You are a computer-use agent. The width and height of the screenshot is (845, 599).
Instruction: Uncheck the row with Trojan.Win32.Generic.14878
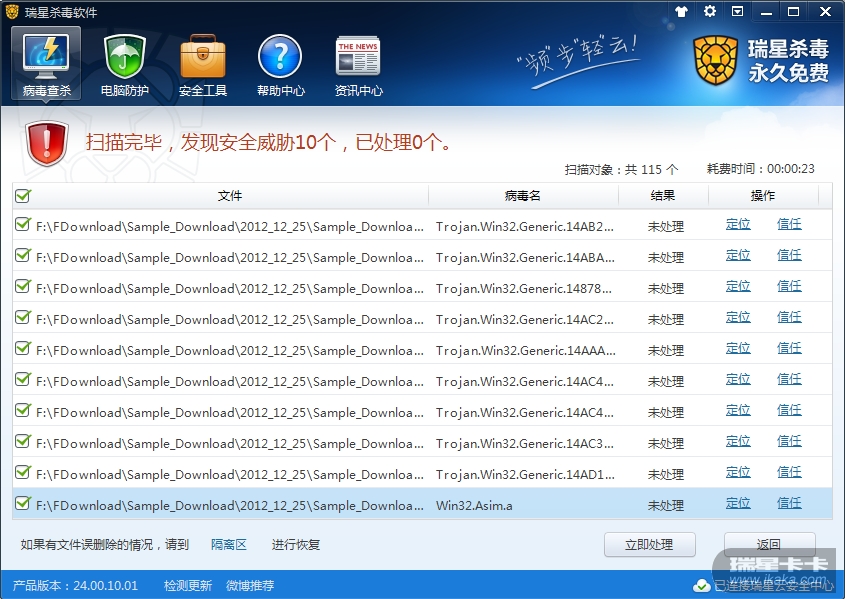click(23, 286)
